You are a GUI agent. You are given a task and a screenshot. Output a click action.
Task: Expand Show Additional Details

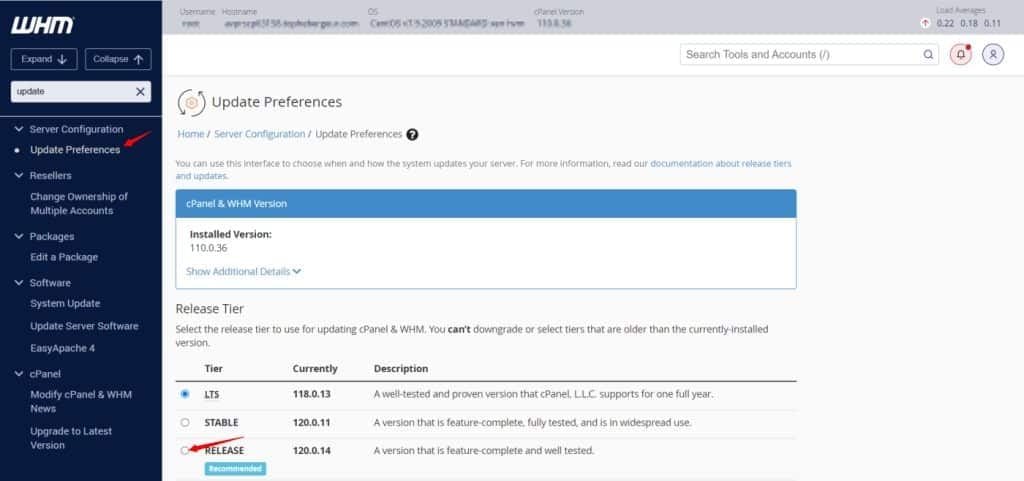(x=243, y=272)
